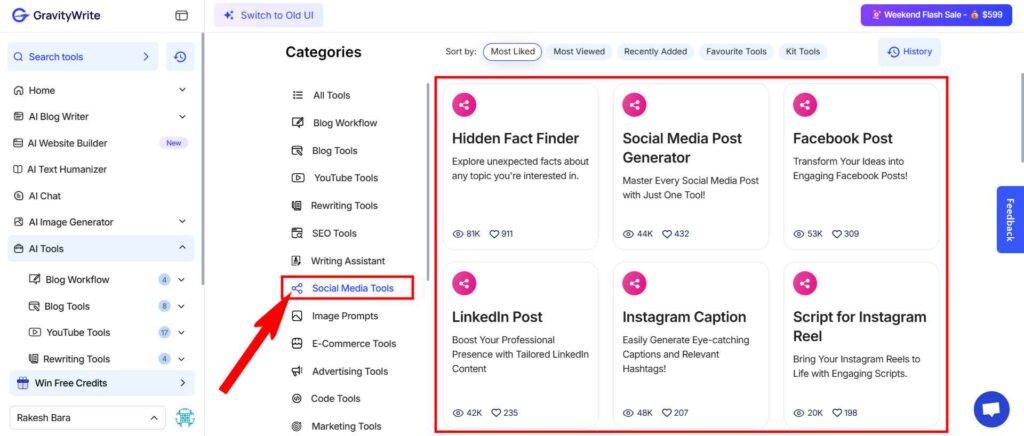Click Switch to Old UI button
The image size is (1024, 436).
268,15
